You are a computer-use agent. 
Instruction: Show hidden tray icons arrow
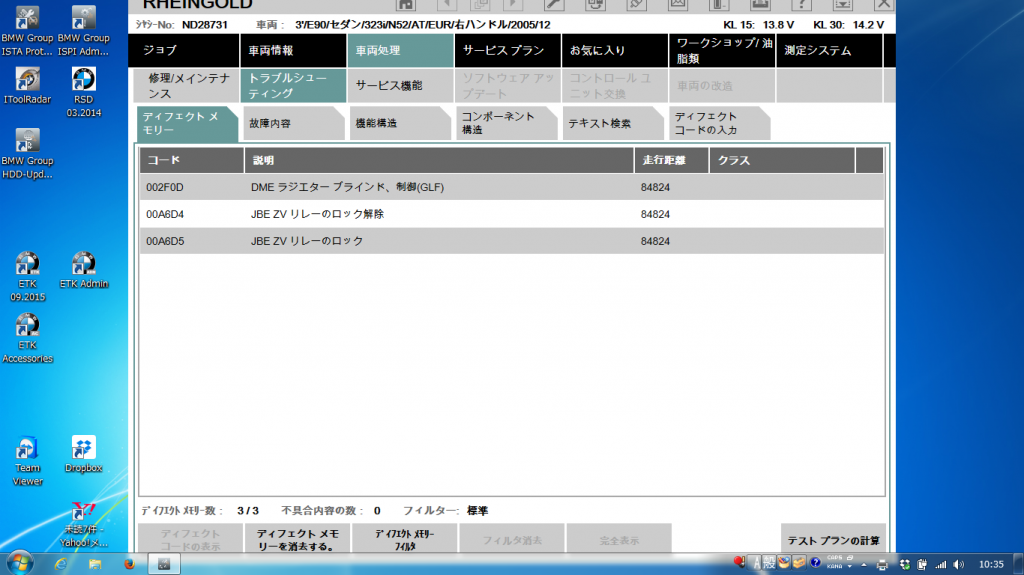click(864, 565)
